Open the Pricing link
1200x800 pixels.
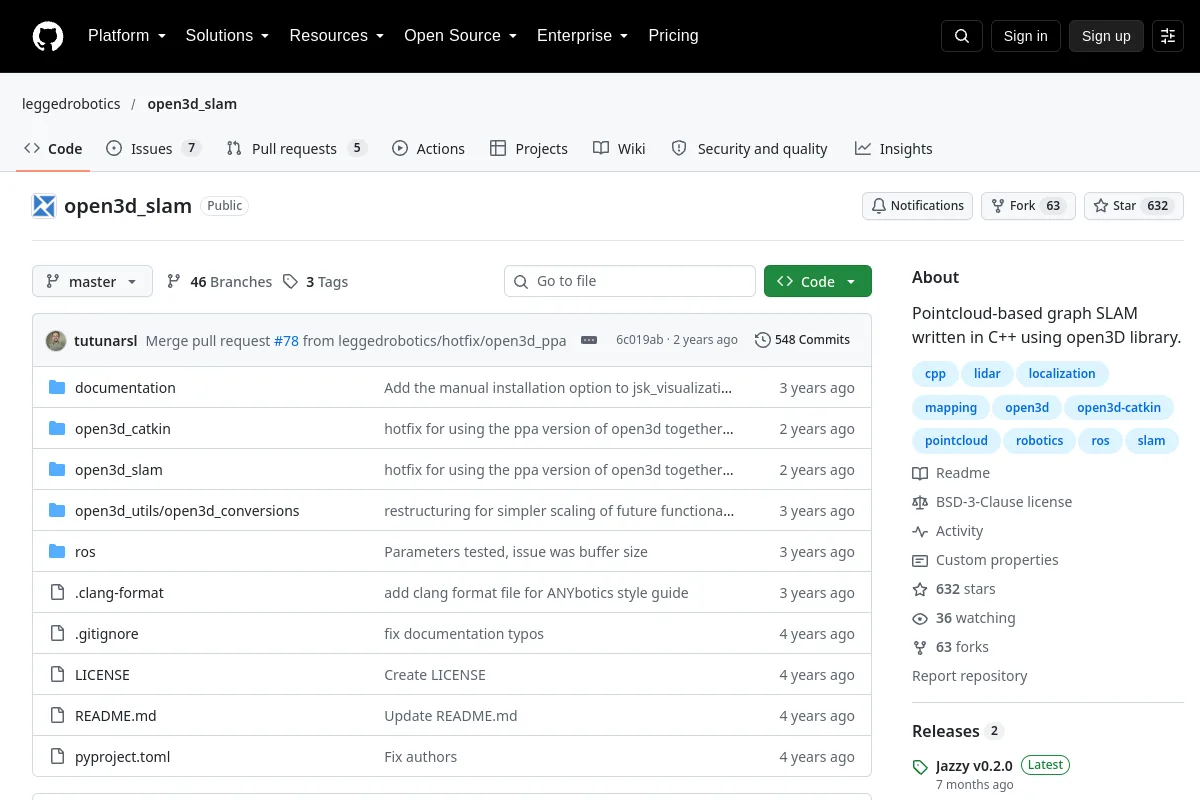click(x=673, y=36)
